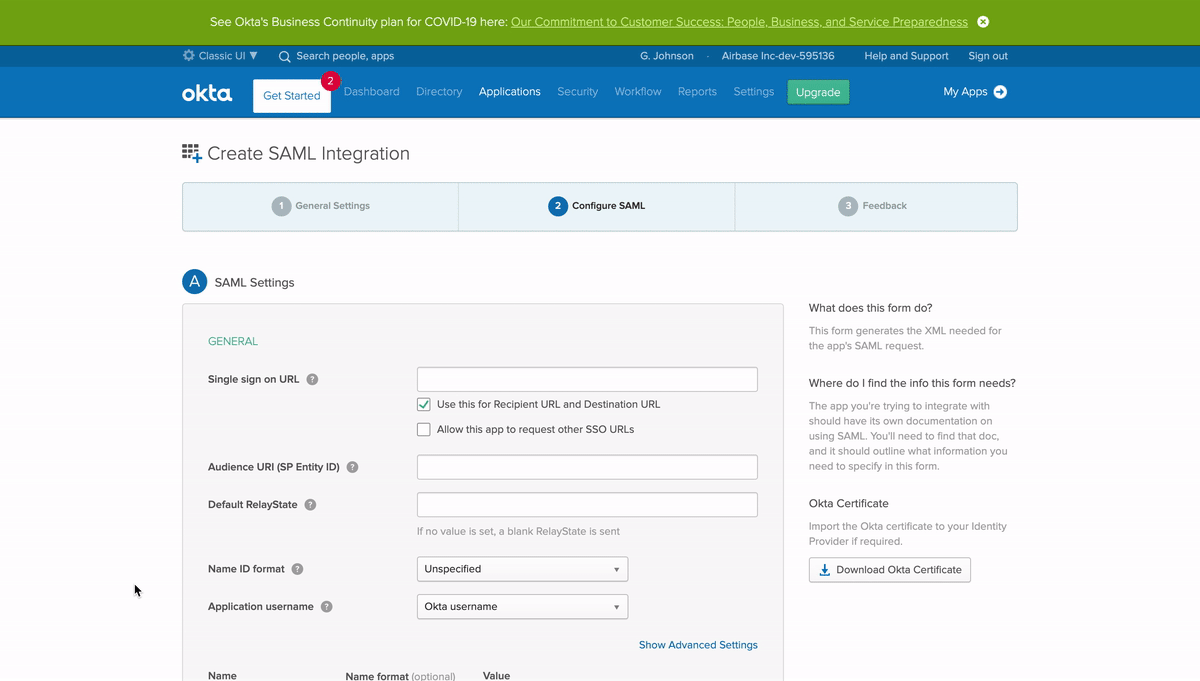This screenshot has height=681, width=1200.
Task: Open the Applications menu
Action: click(x=510, y=92)
